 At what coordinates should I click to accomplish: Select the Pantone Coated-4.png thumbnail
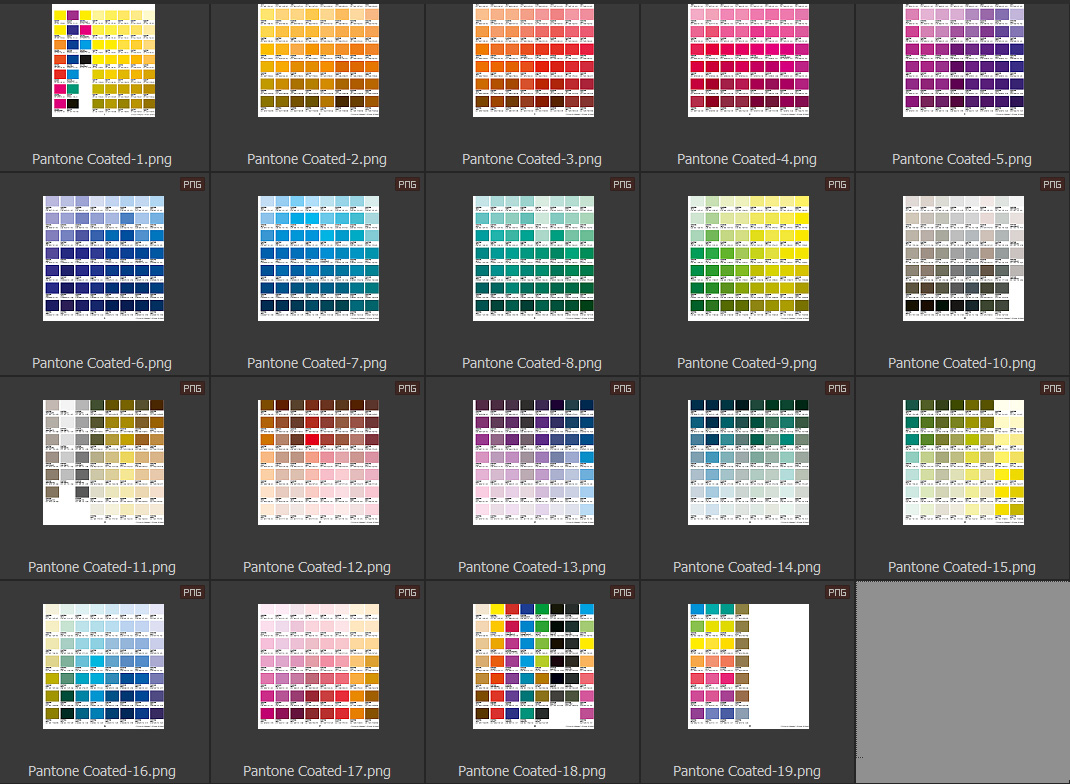(749, 60)
